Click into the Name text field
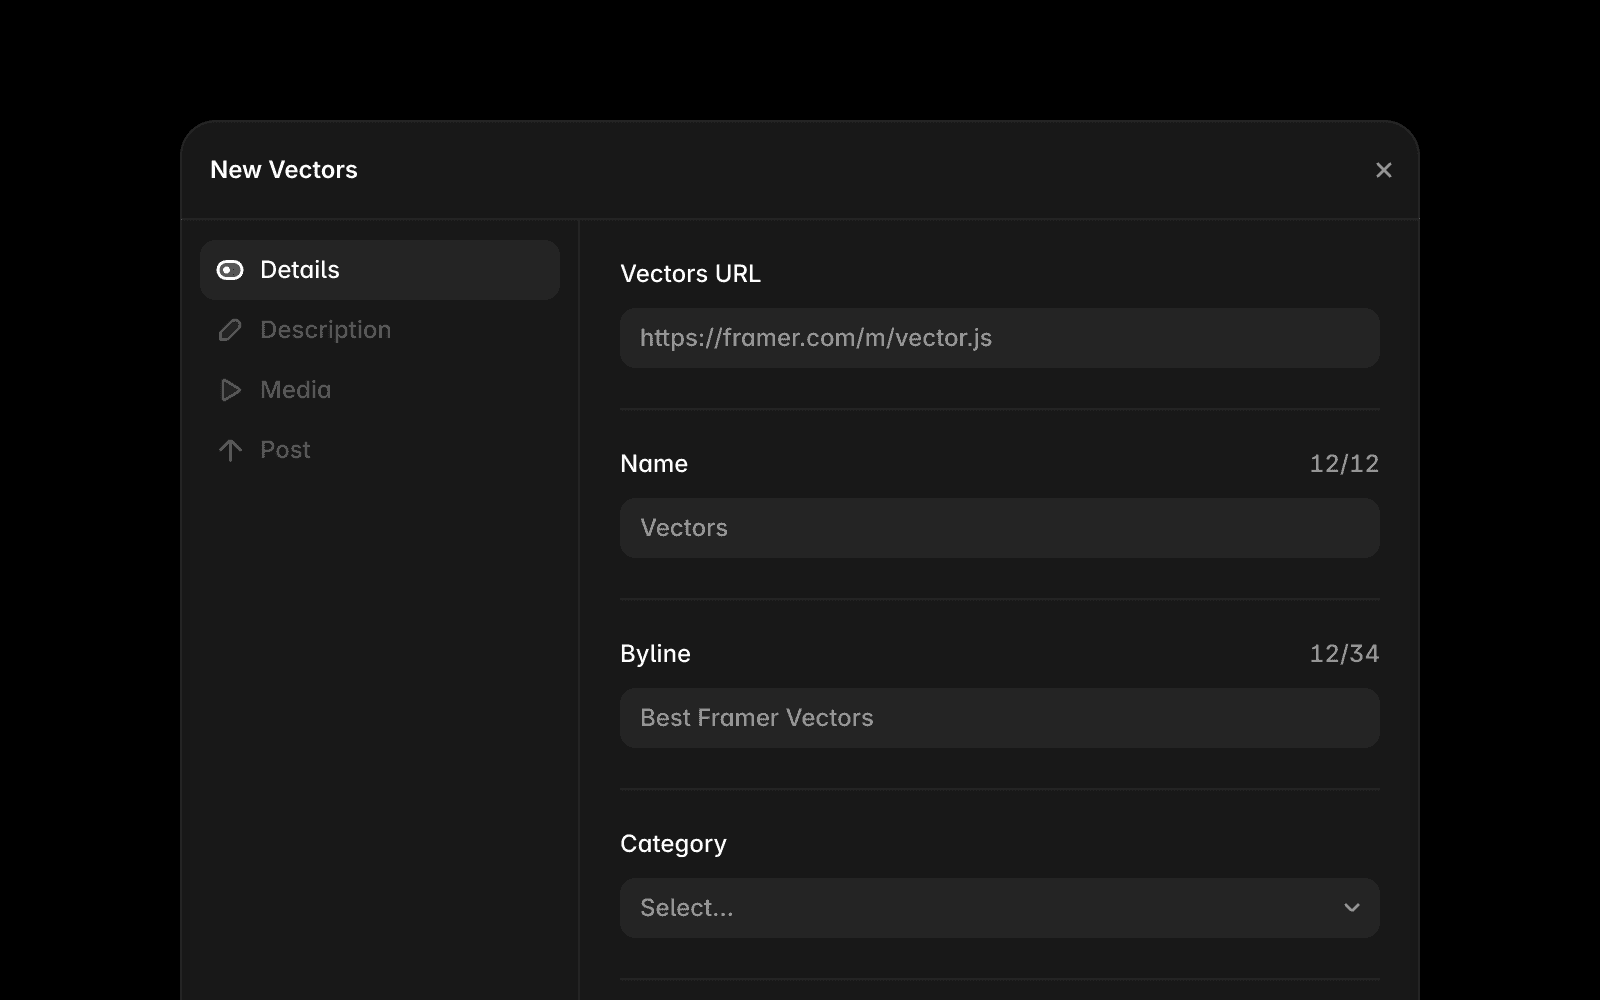The width and height of the screenshot is (1600, 1000). tap(1000, 528)
